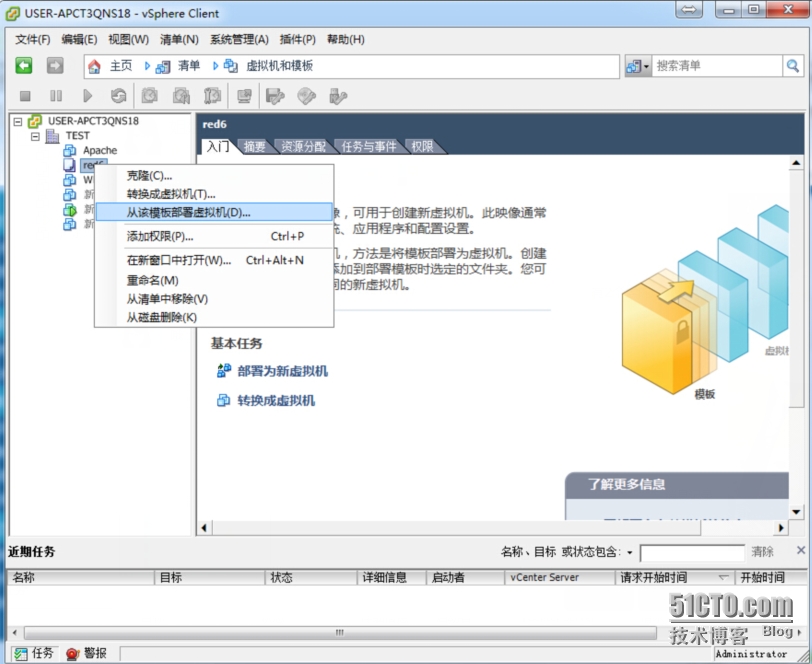Click the Connect USB device toolbar icon
Image resolution: width=812 pixels, height=664 pixels.
pos(338,96)
